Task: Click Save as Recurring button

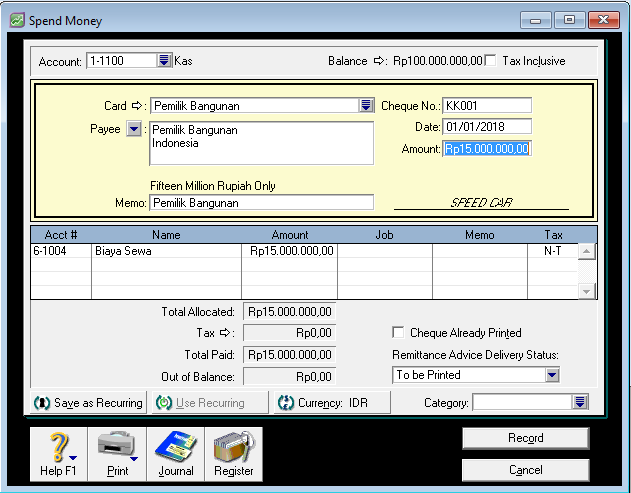Action: [89, 402]
